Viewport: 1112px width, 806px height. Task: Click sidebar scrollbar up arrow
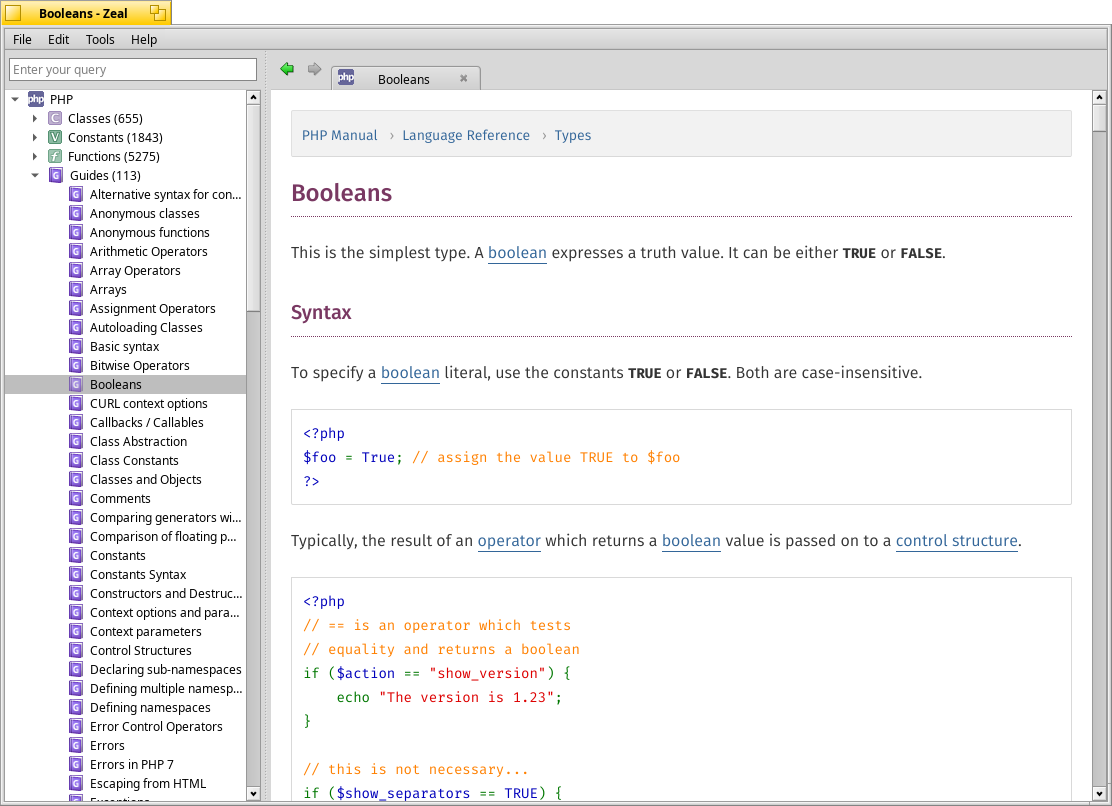(253, 97)
